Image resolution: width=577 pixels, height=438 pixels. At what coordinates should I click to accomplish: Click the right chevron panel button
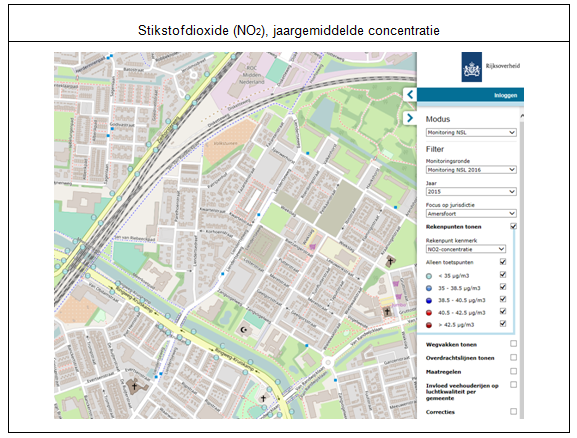coord(410,118)
